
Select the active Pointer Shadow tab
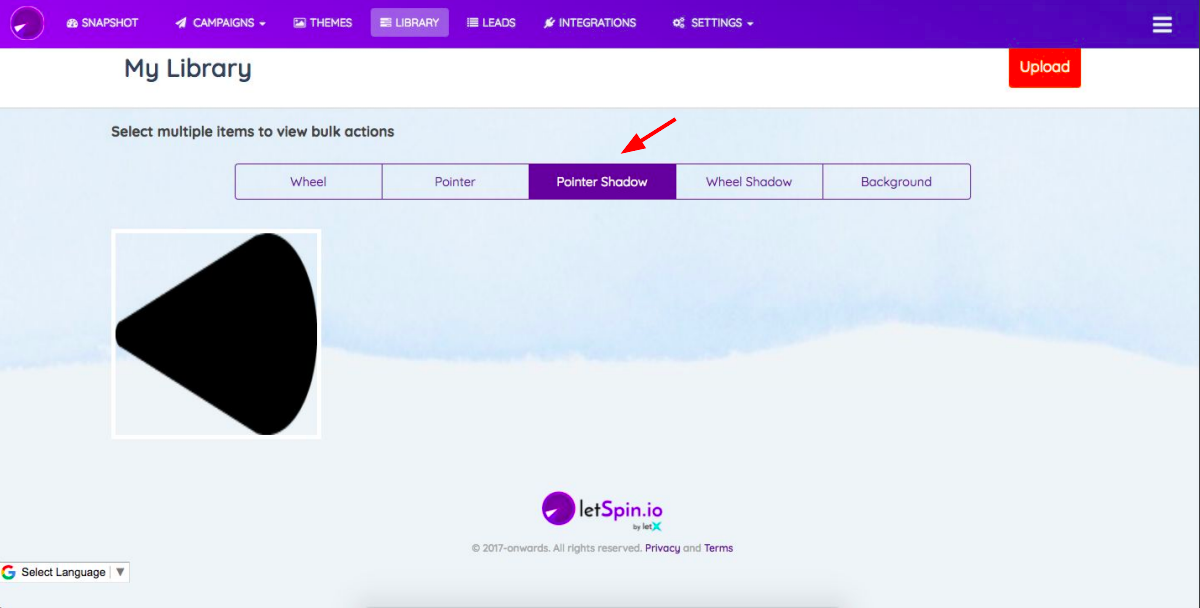[602, 182]
